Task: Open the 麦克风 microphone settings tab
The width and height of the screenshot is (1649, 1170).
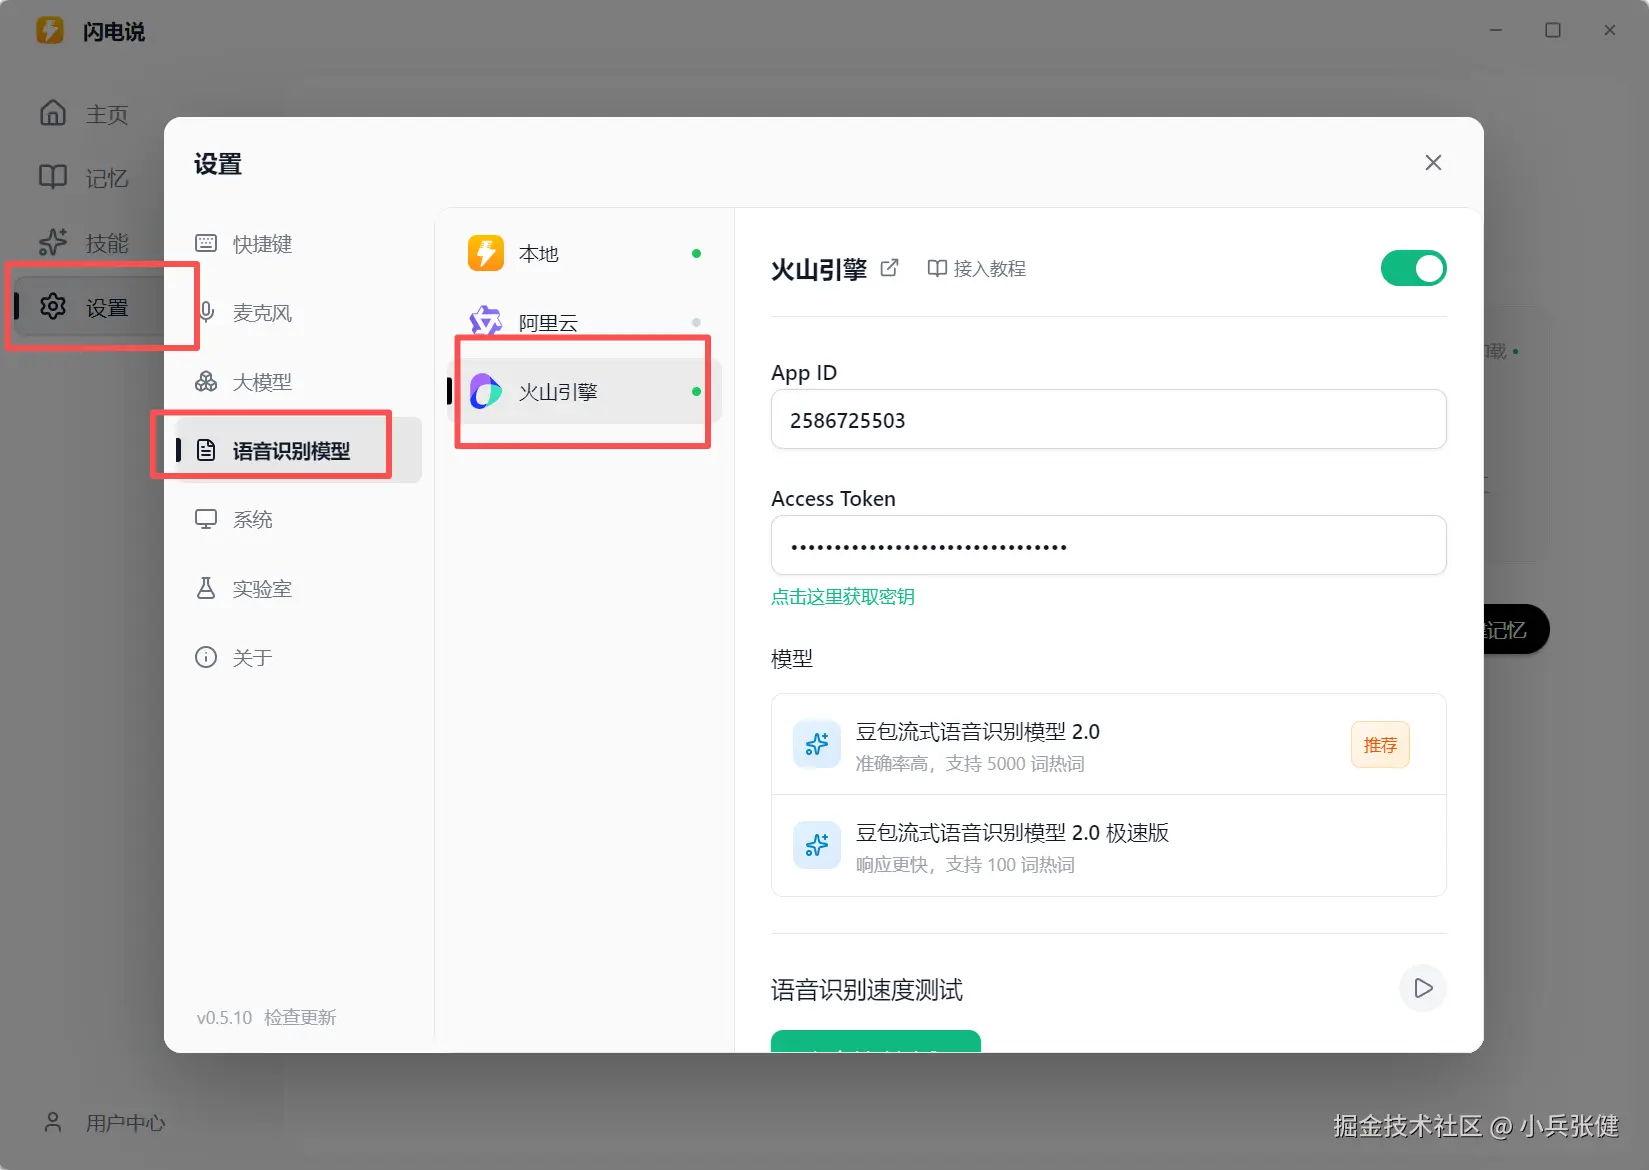Action: coord(299,313)
